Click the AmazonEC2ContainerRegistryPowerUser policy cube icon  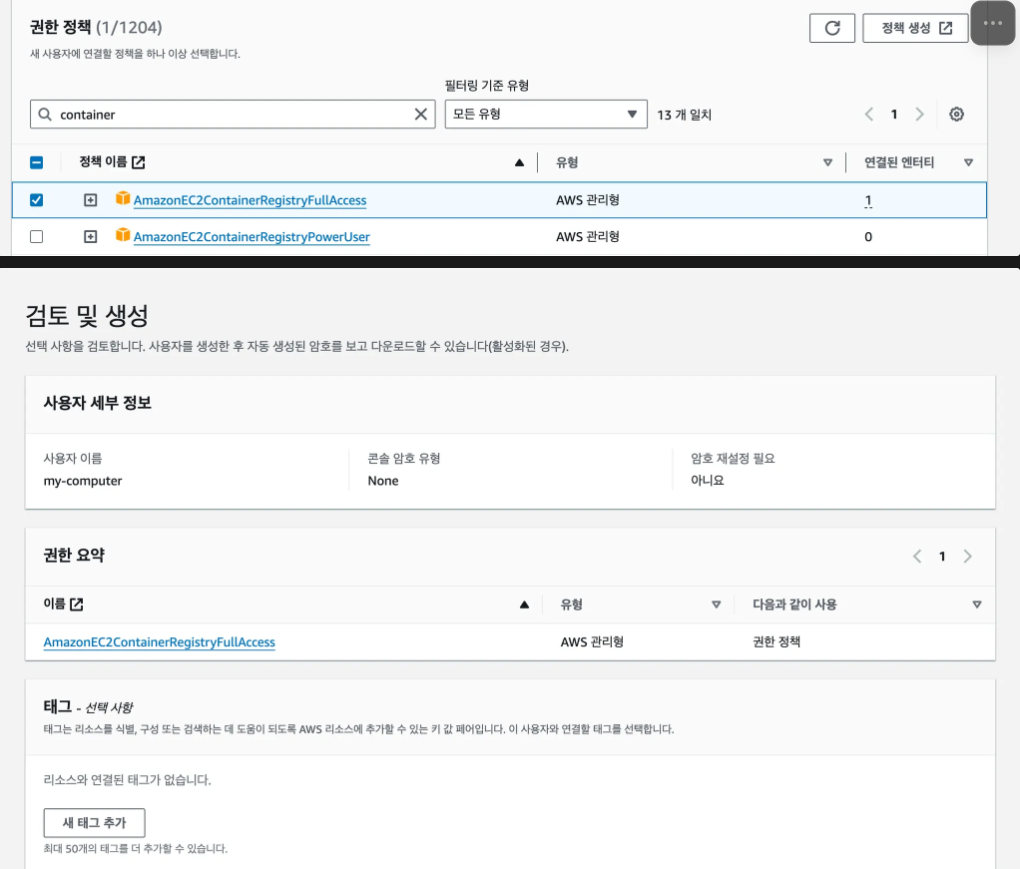(122, 234)
